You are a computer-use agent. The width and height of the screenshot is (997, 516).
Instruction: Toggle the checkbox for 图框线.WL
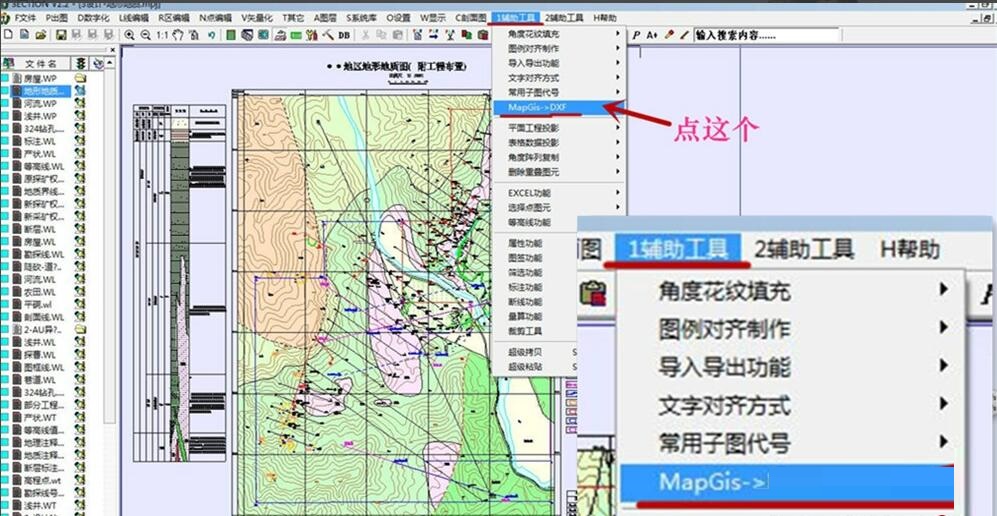5,367
